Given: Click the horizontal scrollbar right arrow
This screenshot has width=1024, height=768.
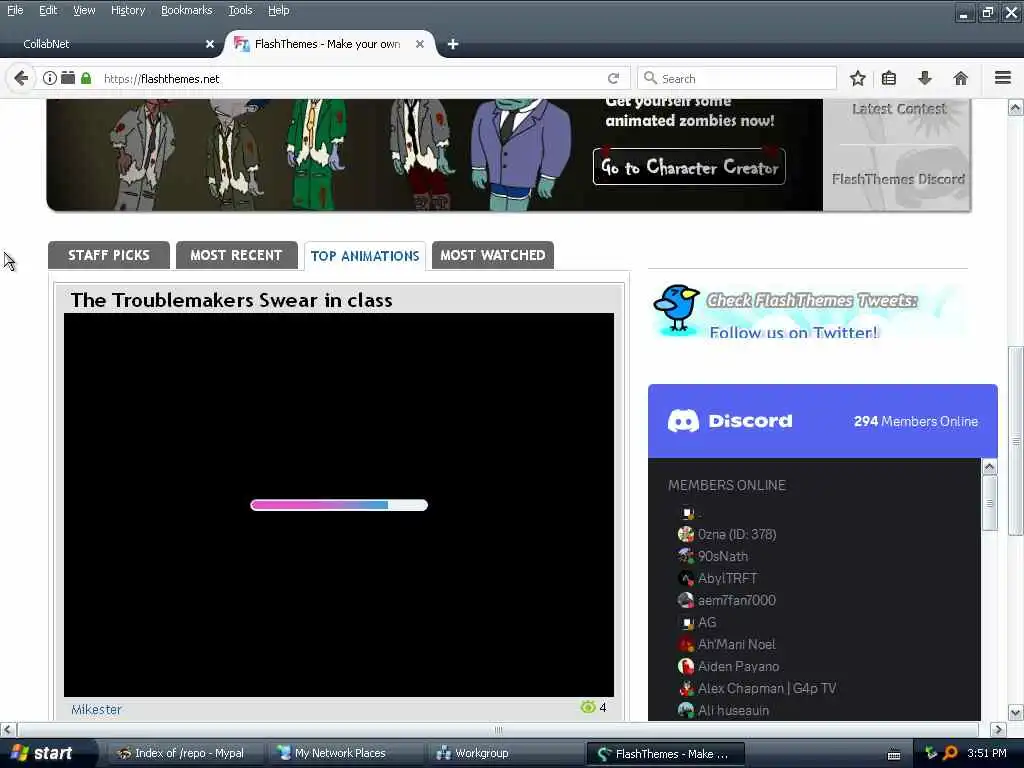Looking at the screenshot, I should pos(998,729).
